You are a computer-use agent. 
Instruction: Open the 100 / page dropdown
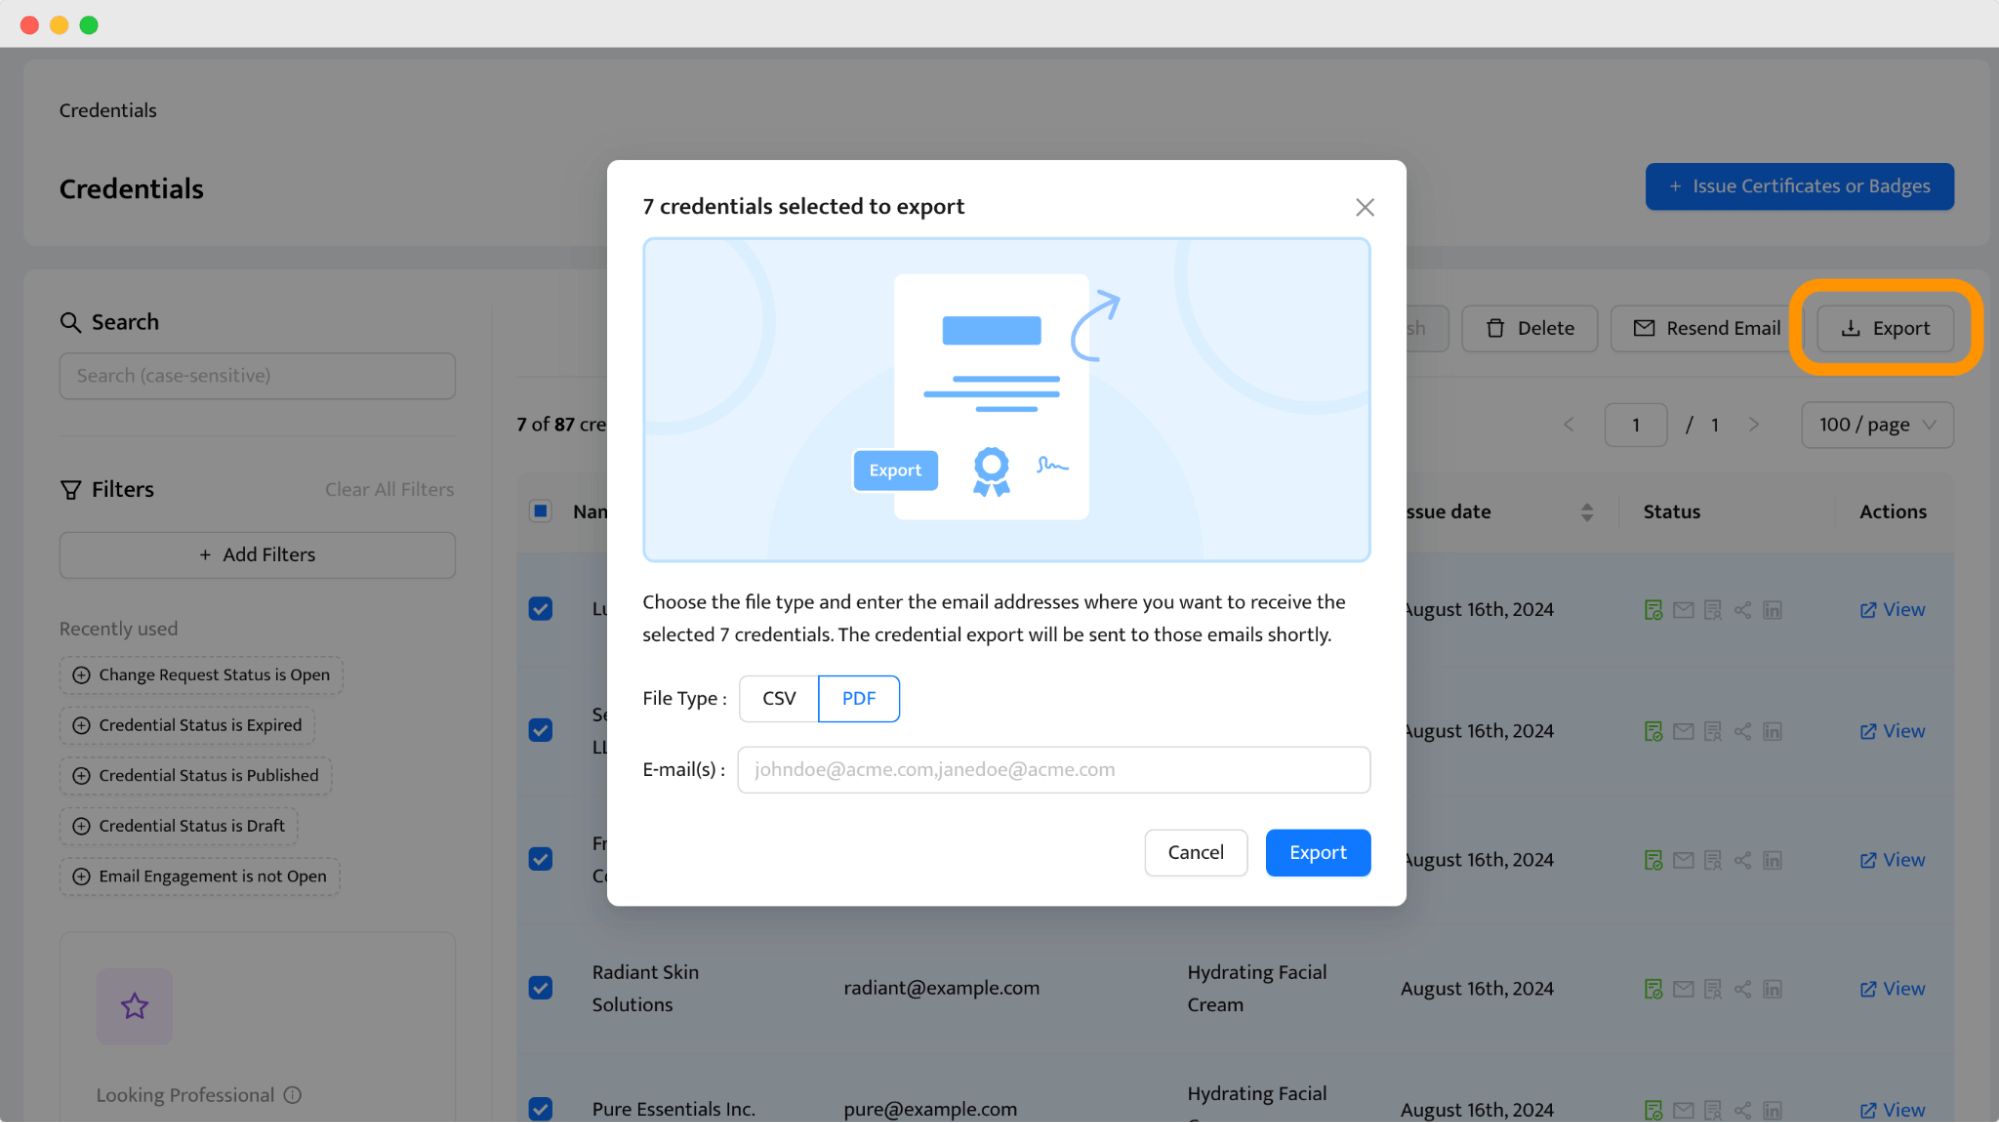coord(1877,425)
